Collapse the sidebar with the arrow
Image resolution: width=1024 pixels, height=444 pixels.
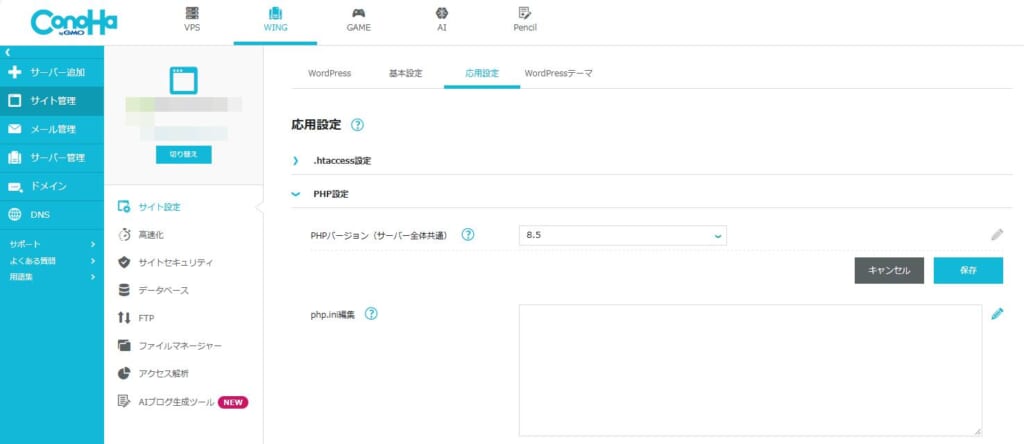pos(7,52)
